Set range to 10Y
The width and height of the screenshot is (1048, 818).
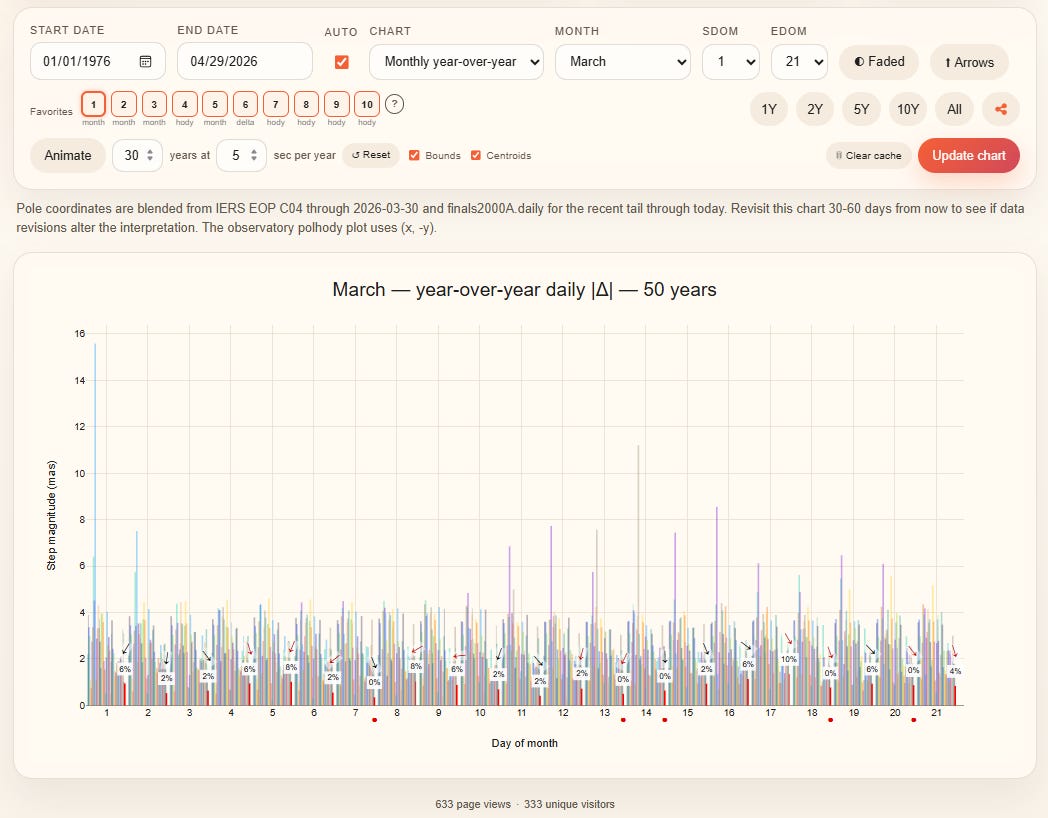[x=908, y=109]
